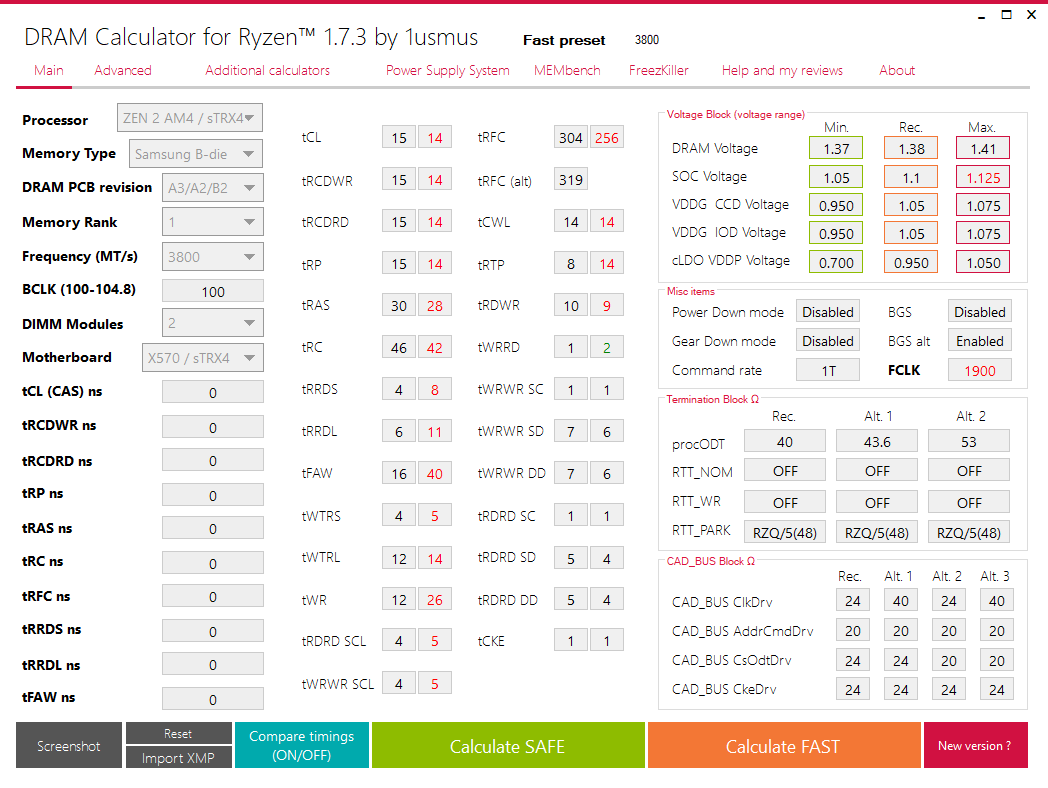Image resolution: width=1048 pixels, height=788 pixels.
Task: Click the tFAW compare value 40
Action: [435, 473]
